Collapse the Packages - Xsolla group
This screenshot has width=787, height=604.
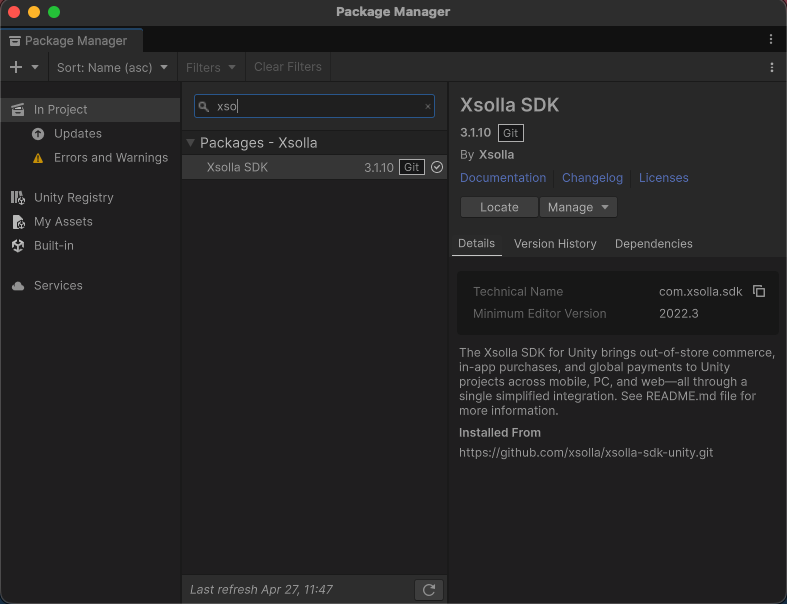190,143
